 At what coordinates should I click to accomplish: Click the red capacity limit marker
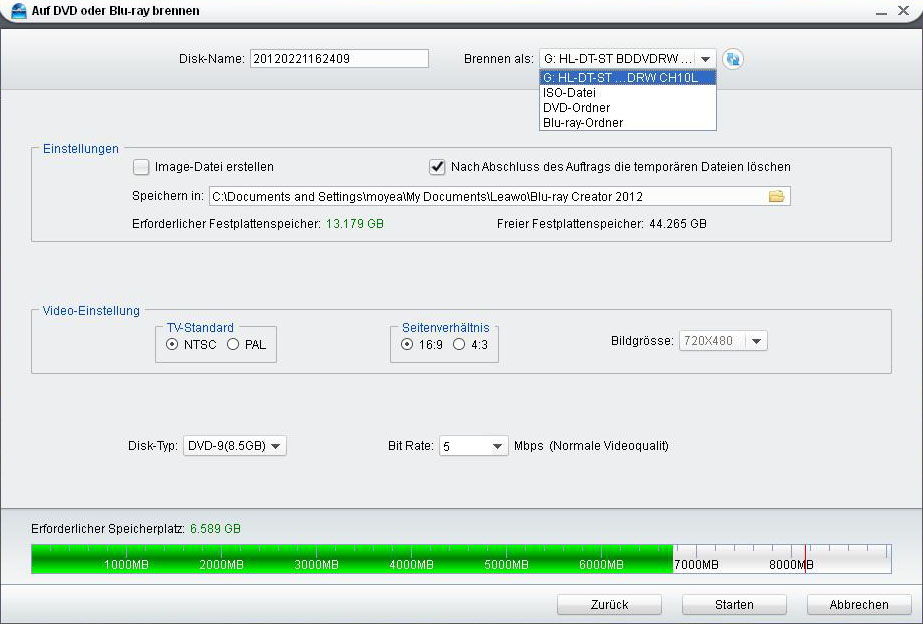tap(805, 559)
